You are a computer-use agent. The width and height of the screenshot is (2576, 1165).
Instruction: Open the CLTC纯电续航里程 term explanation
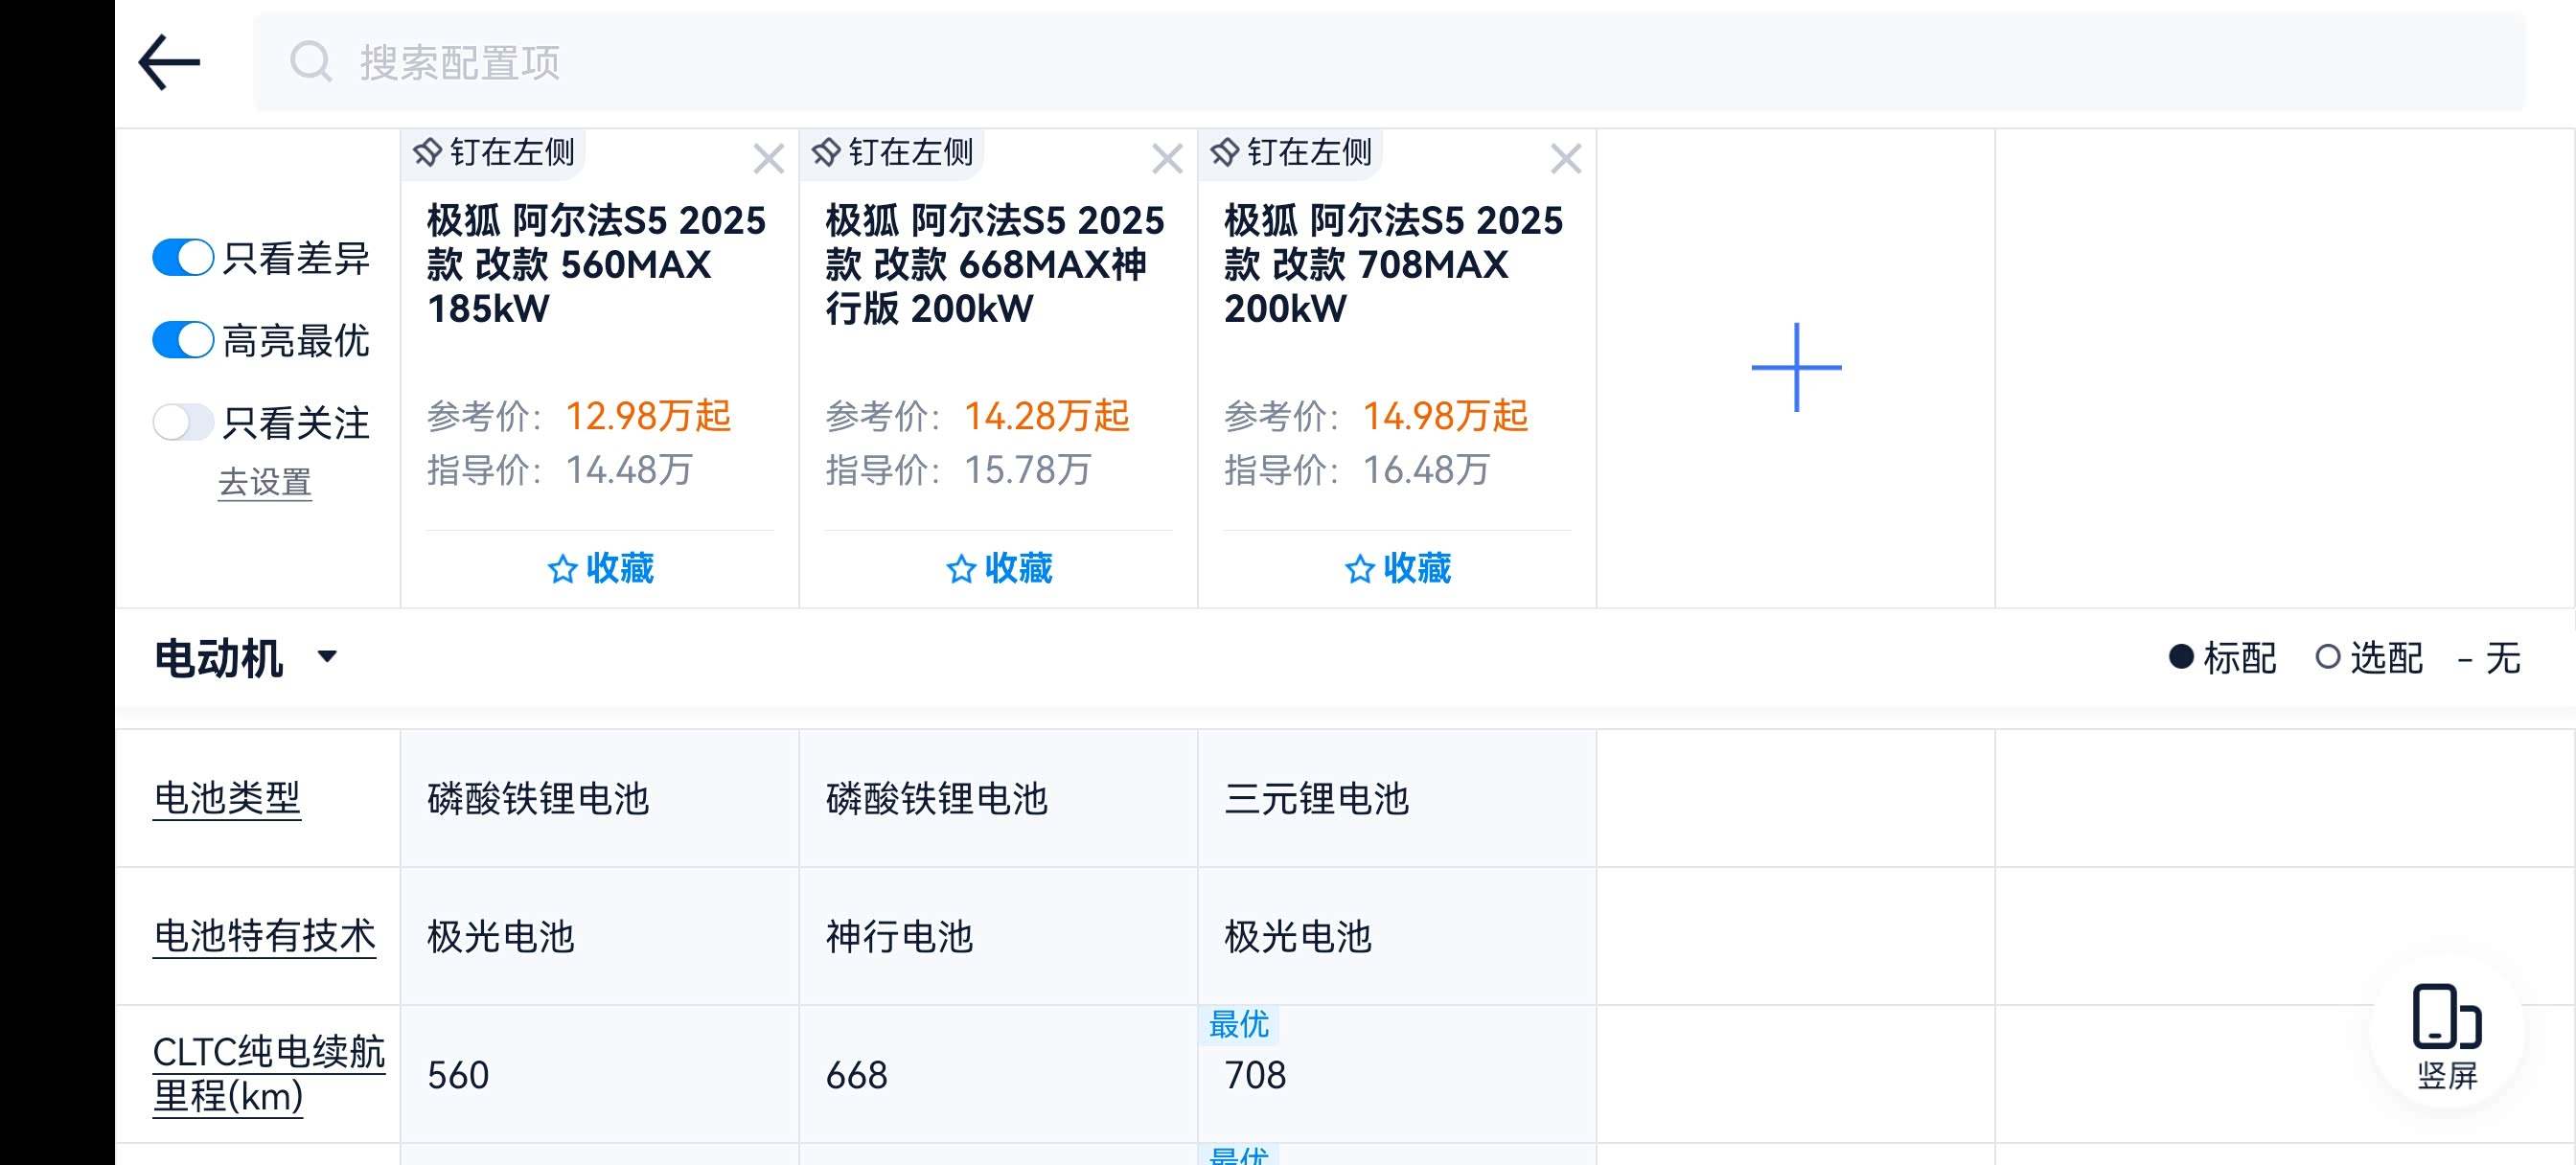pos(268,1074)
